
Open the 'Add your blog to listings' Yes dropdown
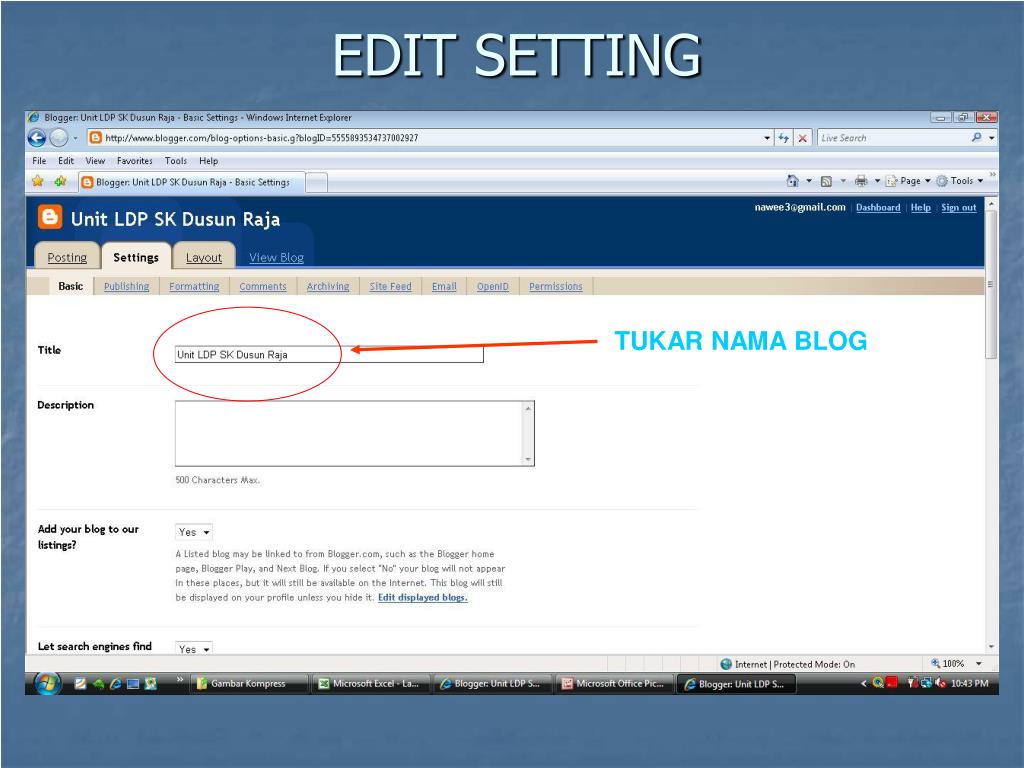click(x=194, y=532)
